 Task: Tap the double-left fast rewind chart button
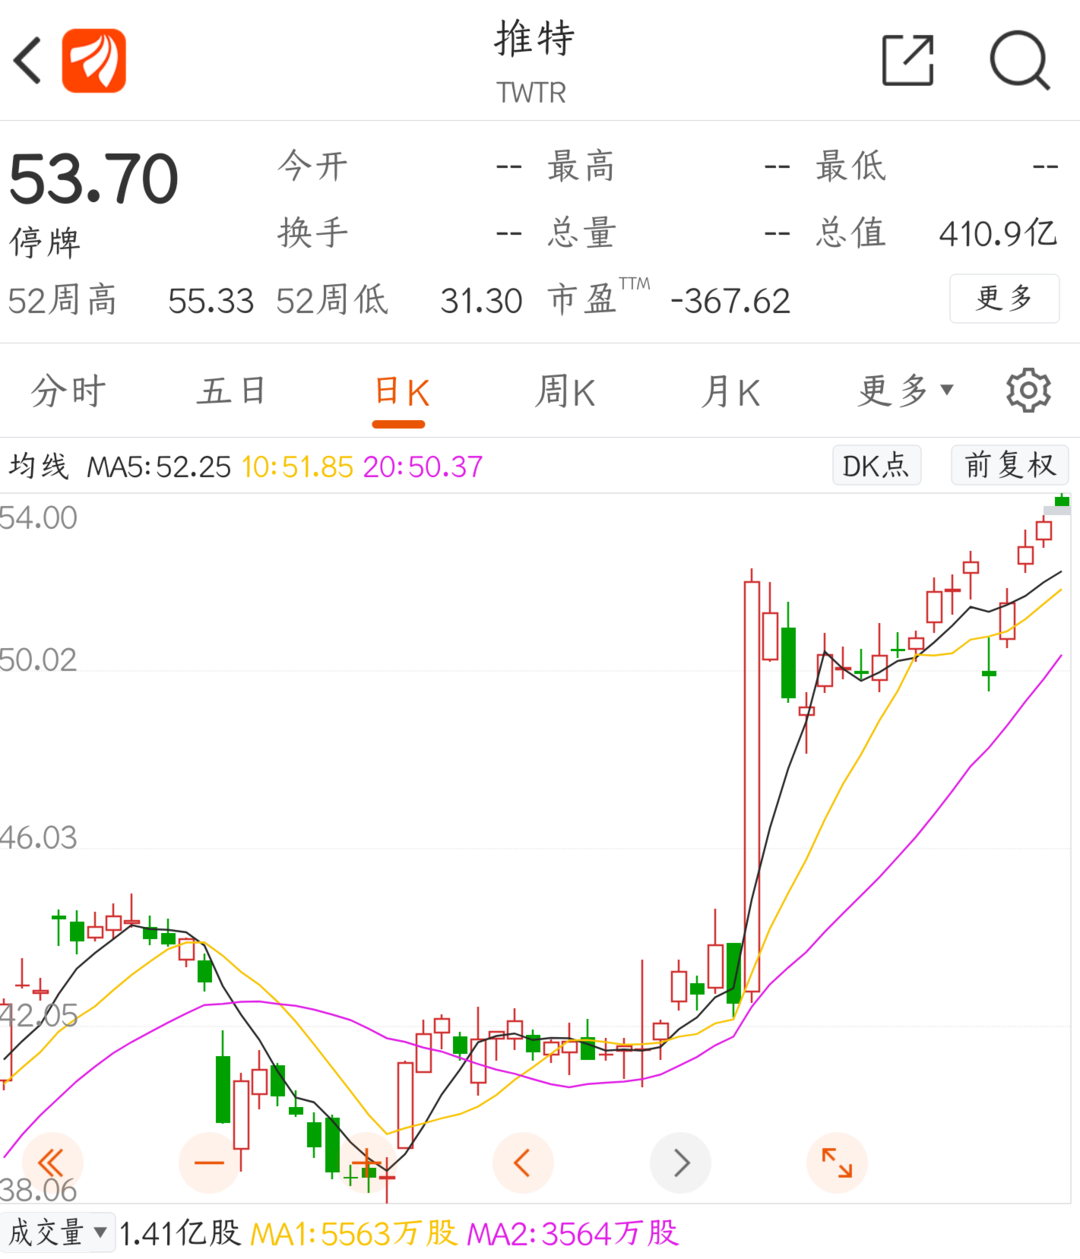coord(51,1162)
